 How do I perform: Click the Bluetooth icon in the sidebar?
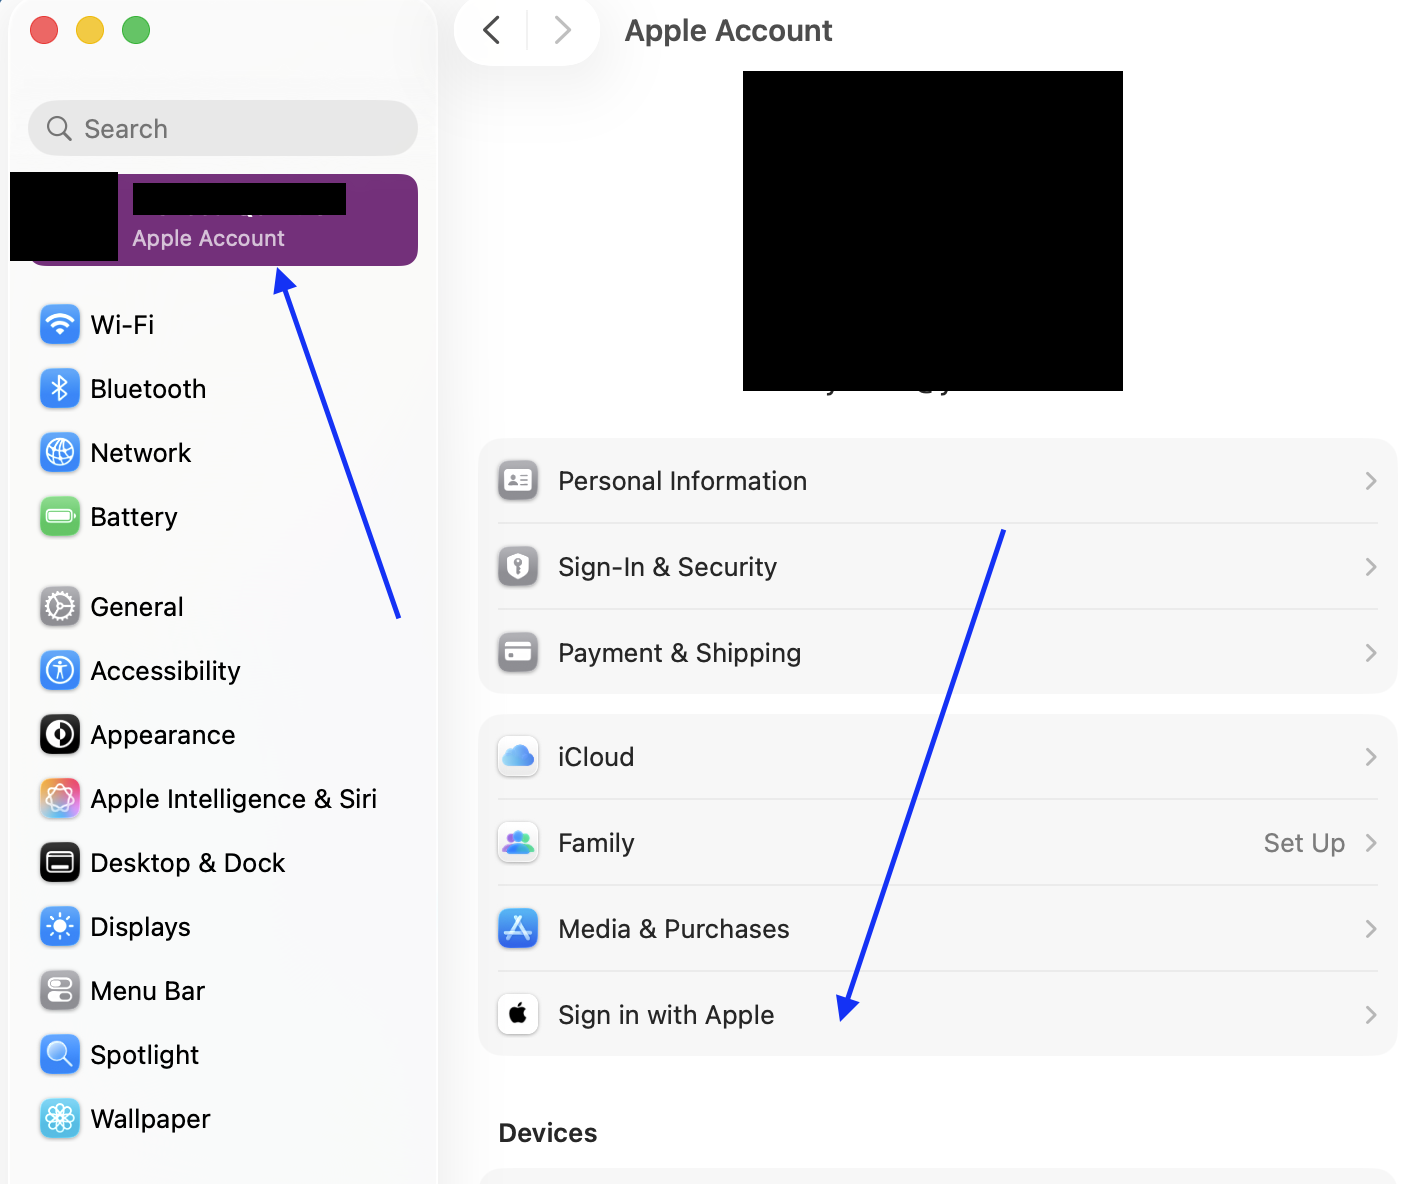pyautogui.click(x=60, y=389)
